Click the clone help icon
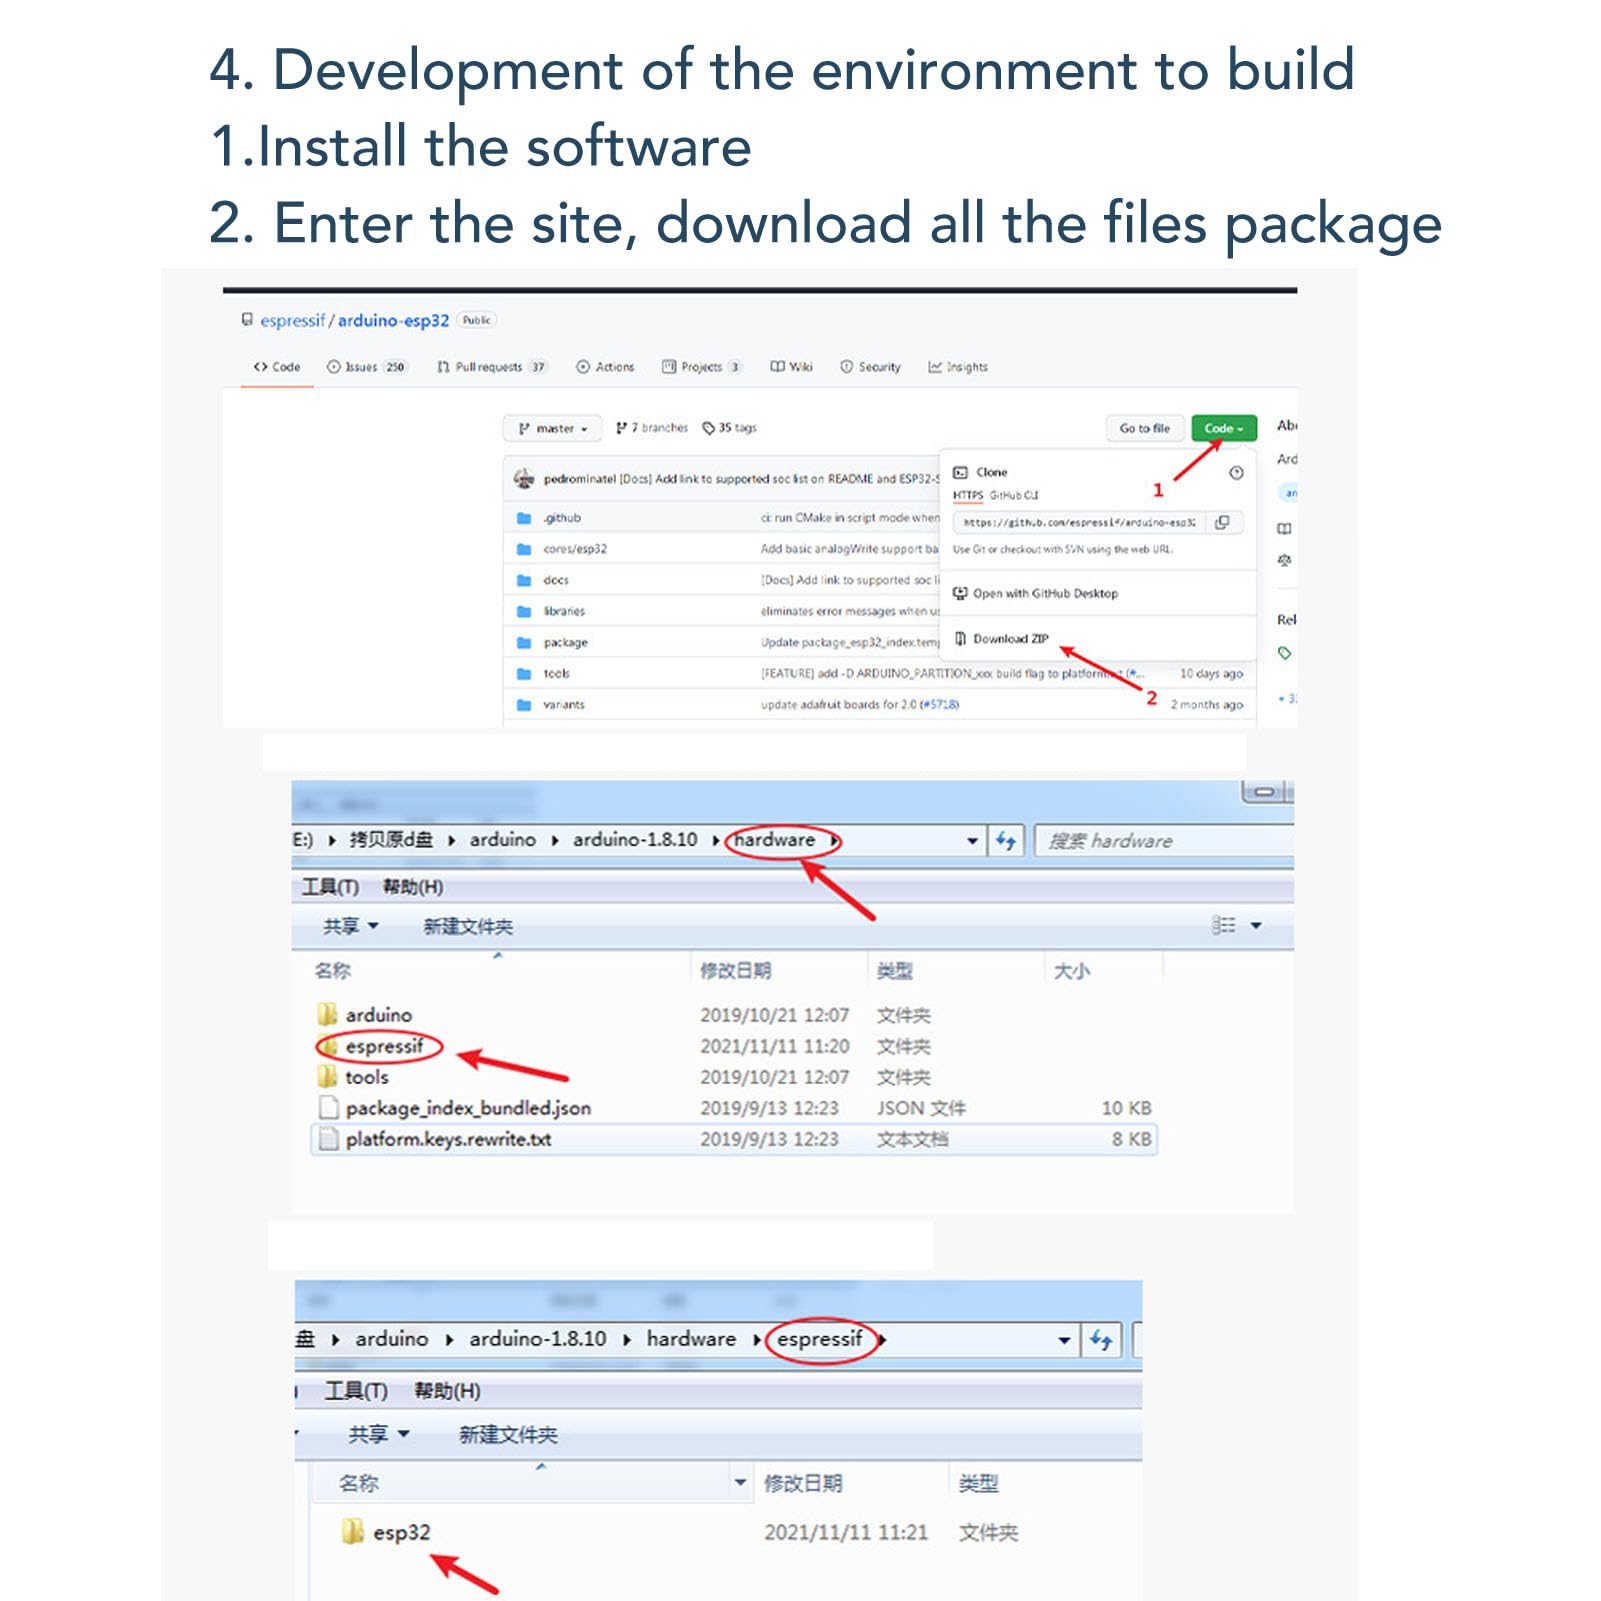 pos(1236,473)
